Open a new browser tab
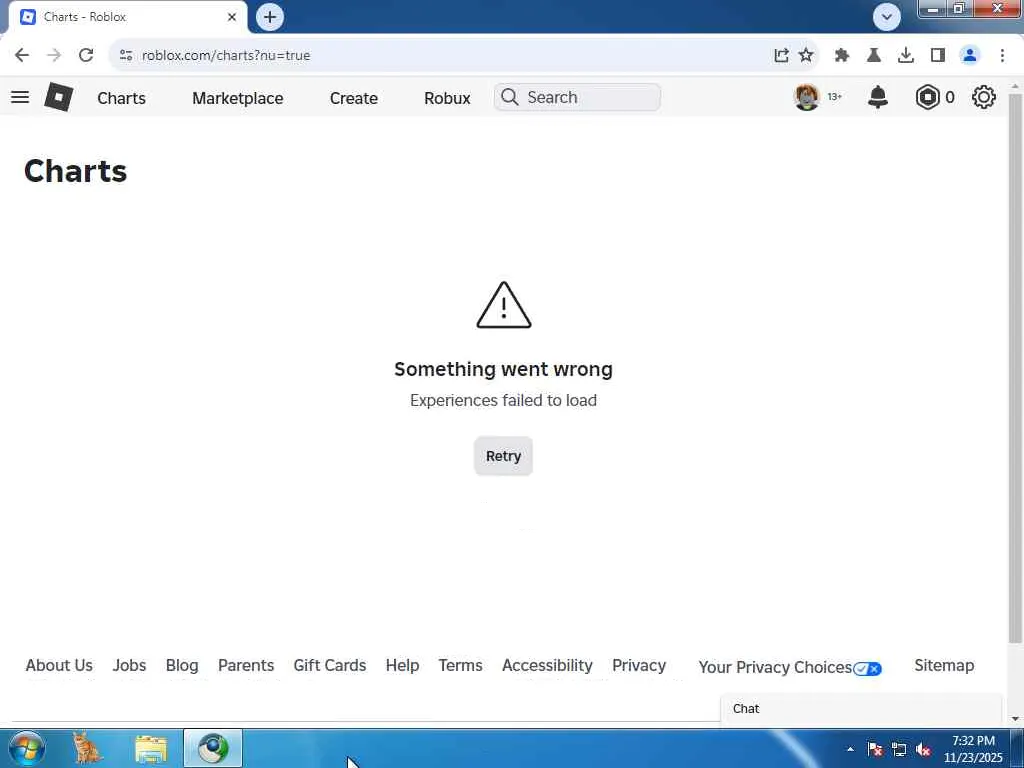The image size is (1024, 768). click(x=270, y=17)
